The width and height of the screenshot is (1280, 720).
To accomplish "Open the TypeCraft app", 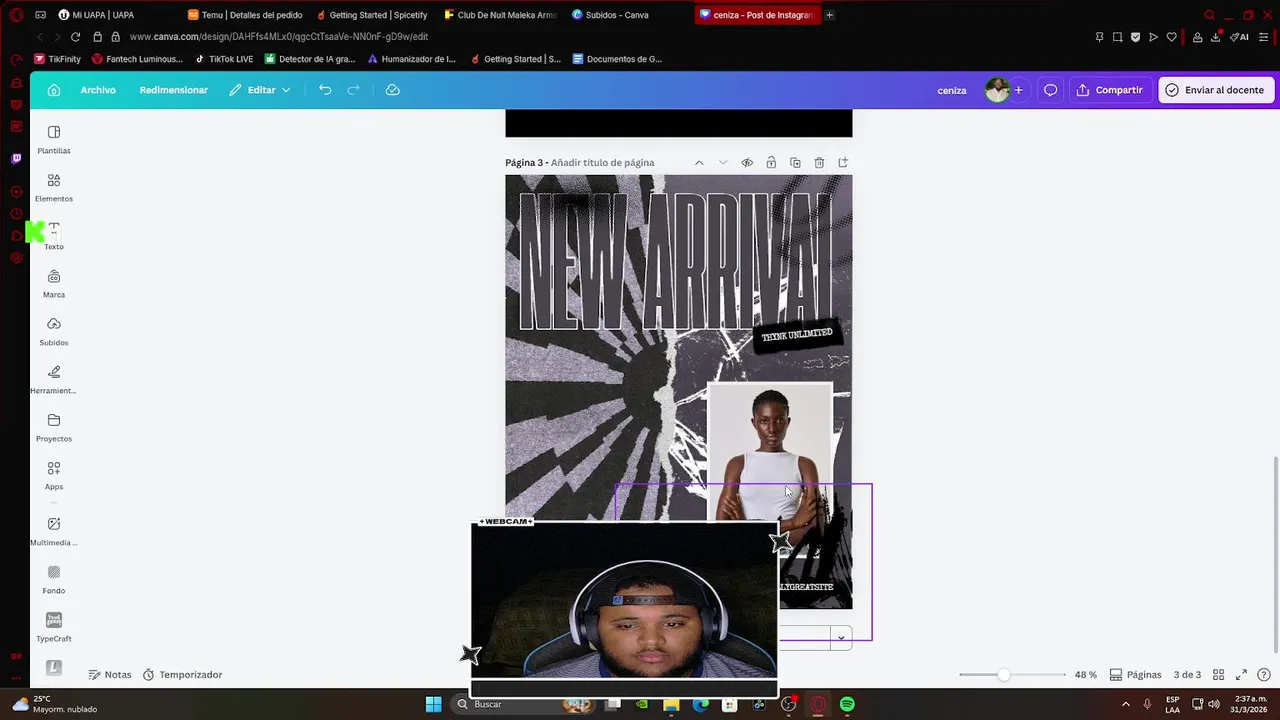I will [x=54, y=628].
